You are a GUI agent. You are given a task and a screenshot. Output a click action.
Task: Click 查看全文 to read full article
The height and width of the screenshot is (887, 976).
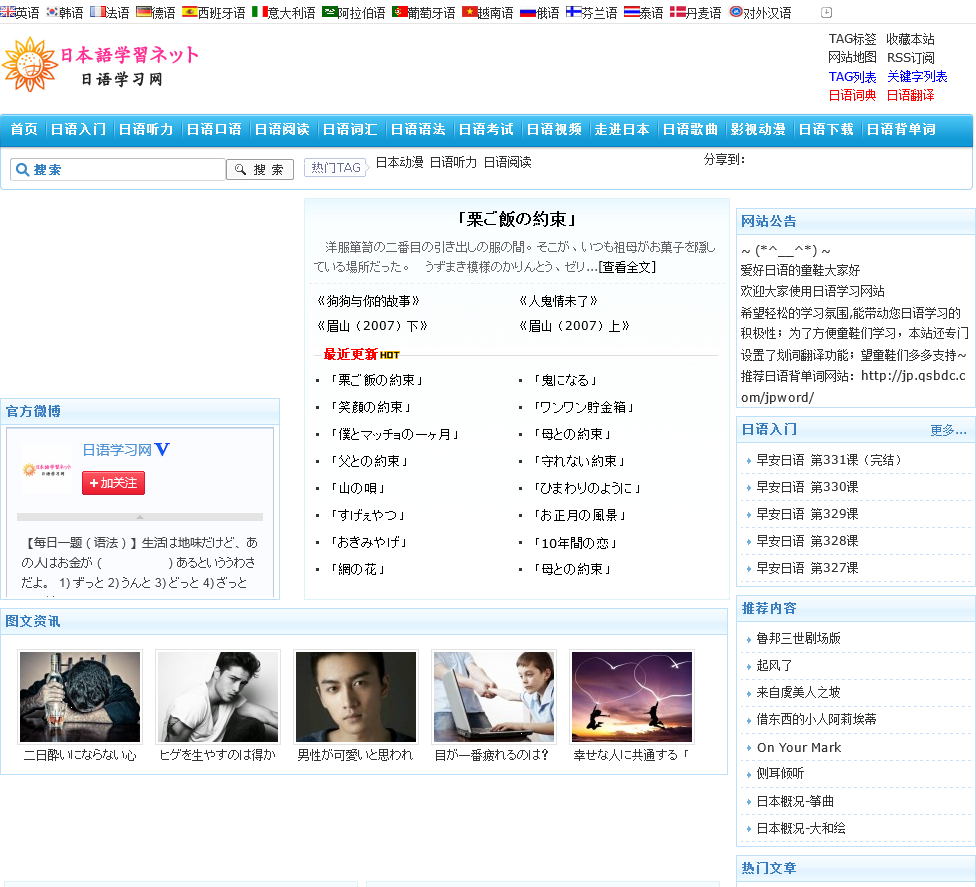point(627,267)
